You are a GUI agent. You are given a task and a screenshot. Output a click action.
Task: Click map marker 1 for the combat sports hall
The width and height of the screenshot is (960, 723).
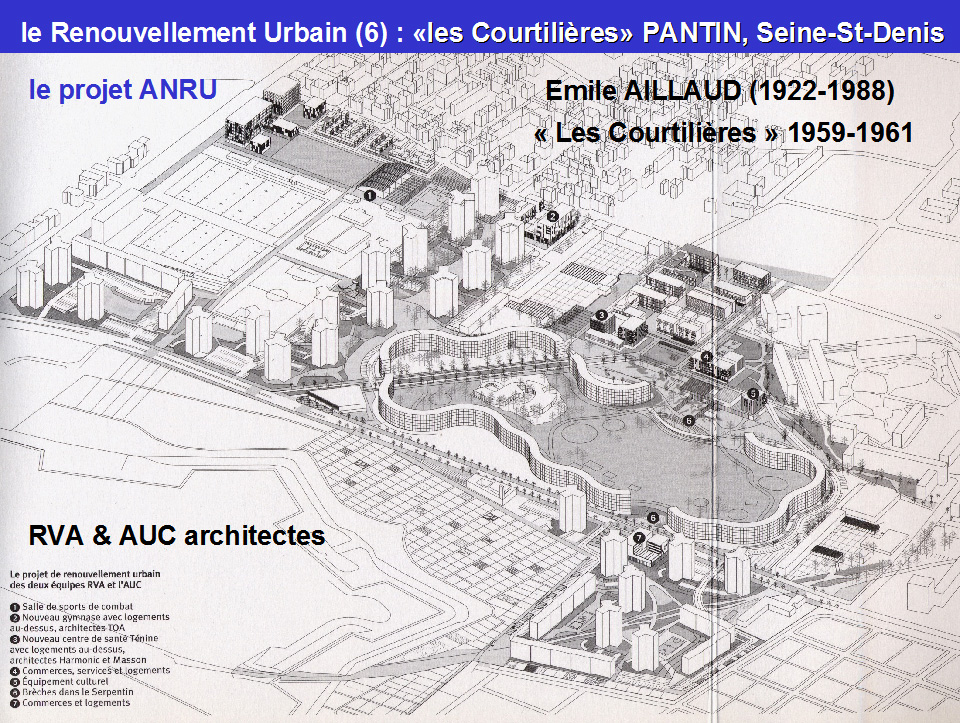(x=369, y=197)
